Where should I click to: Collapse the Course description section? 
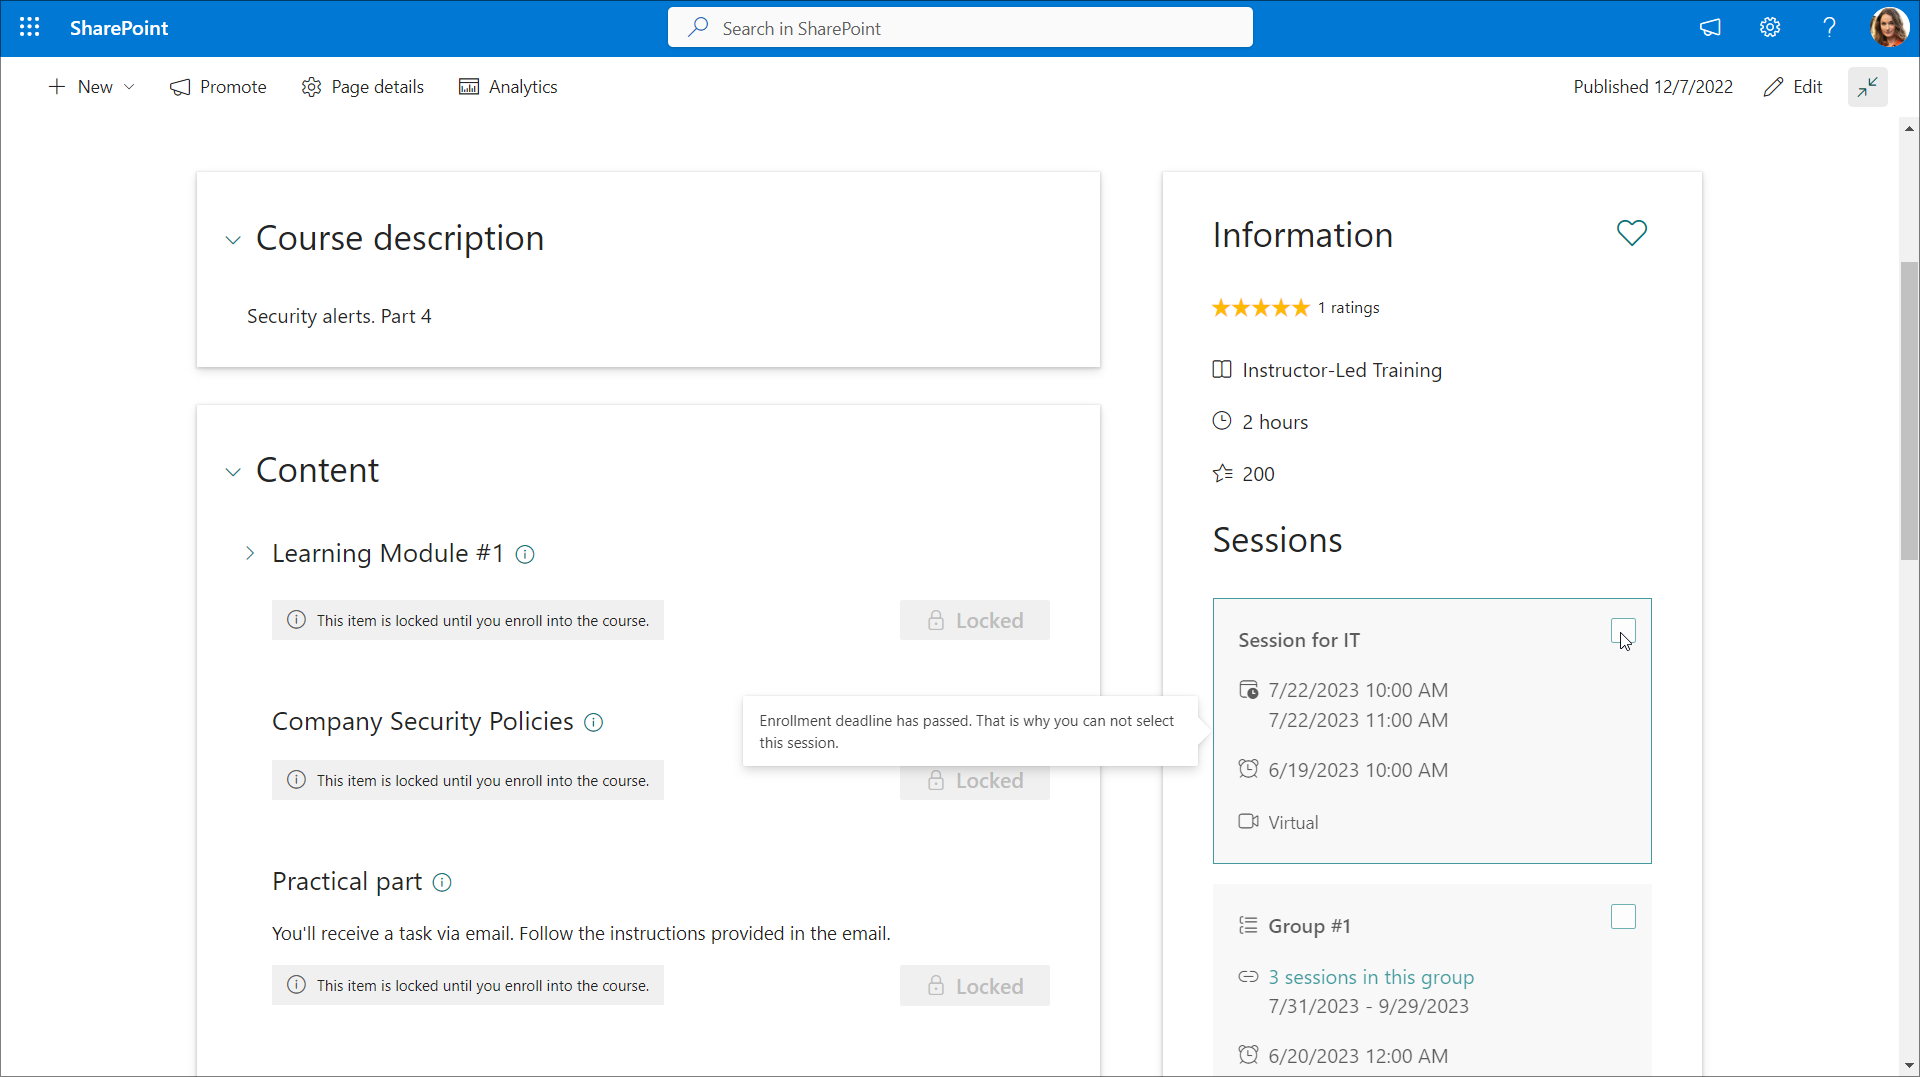[233, 240]
